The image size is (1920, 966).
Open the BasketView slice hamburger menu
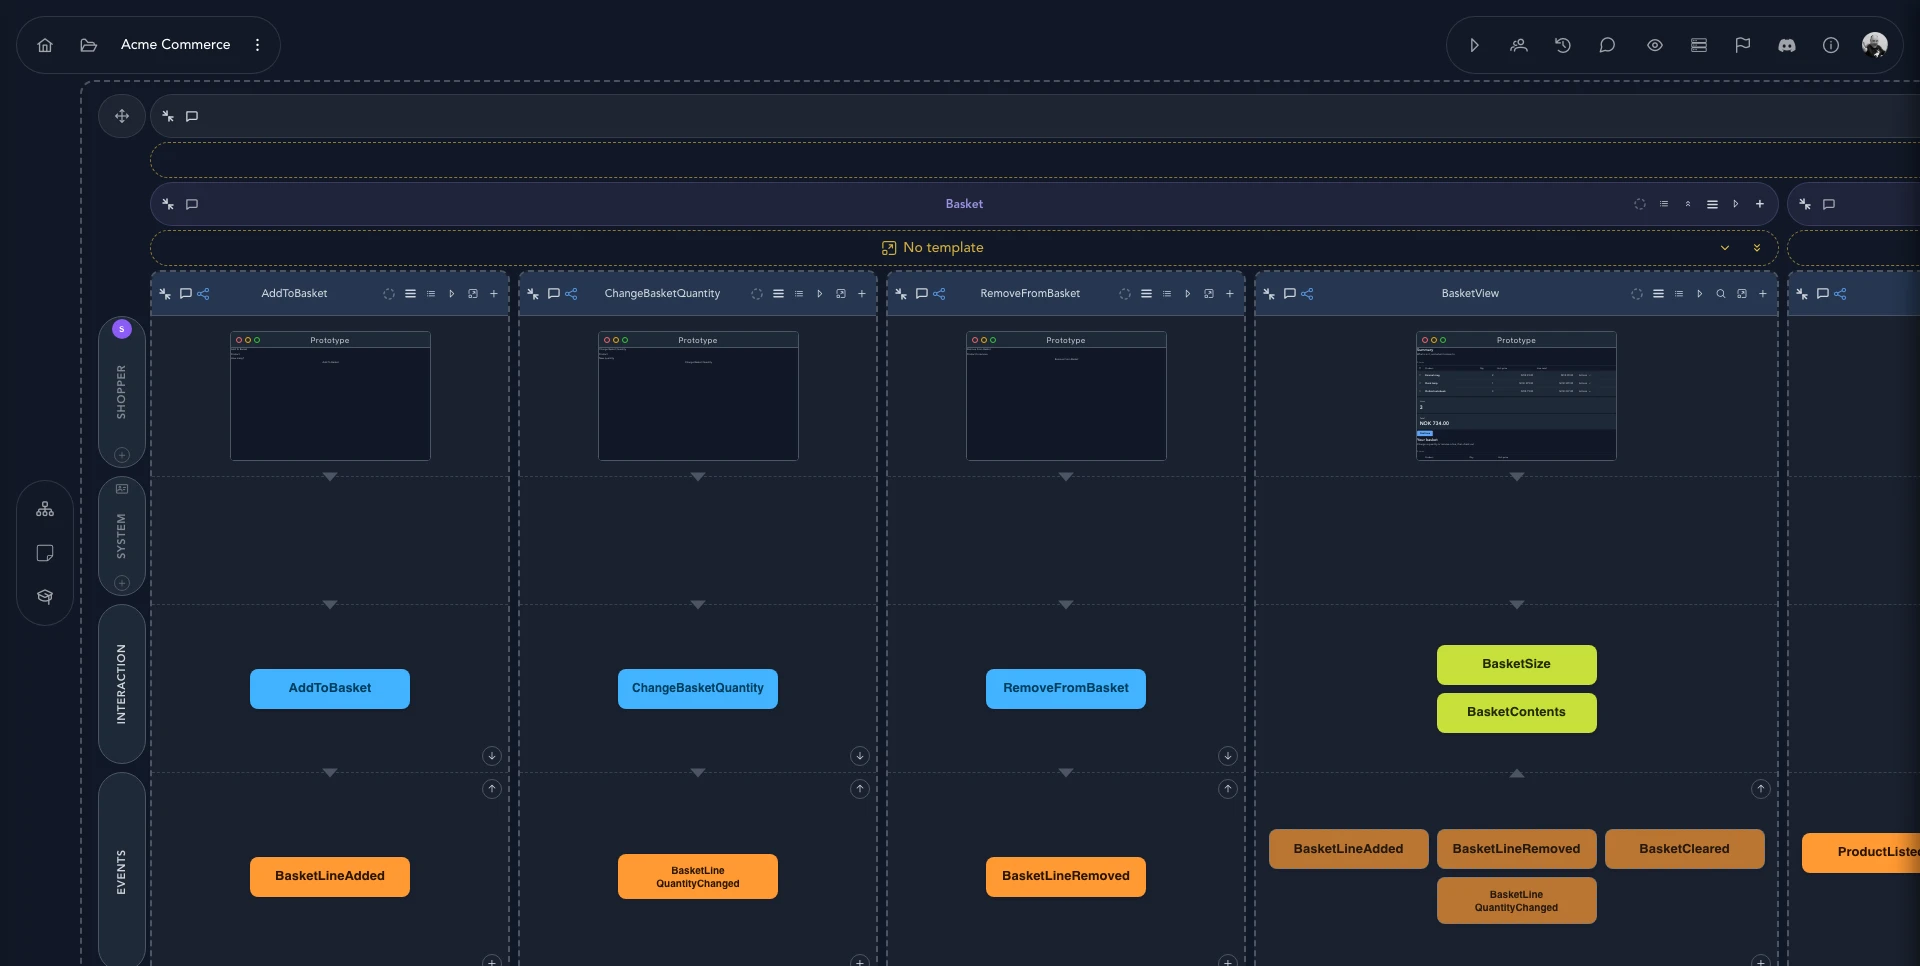tap(1658, 294)
